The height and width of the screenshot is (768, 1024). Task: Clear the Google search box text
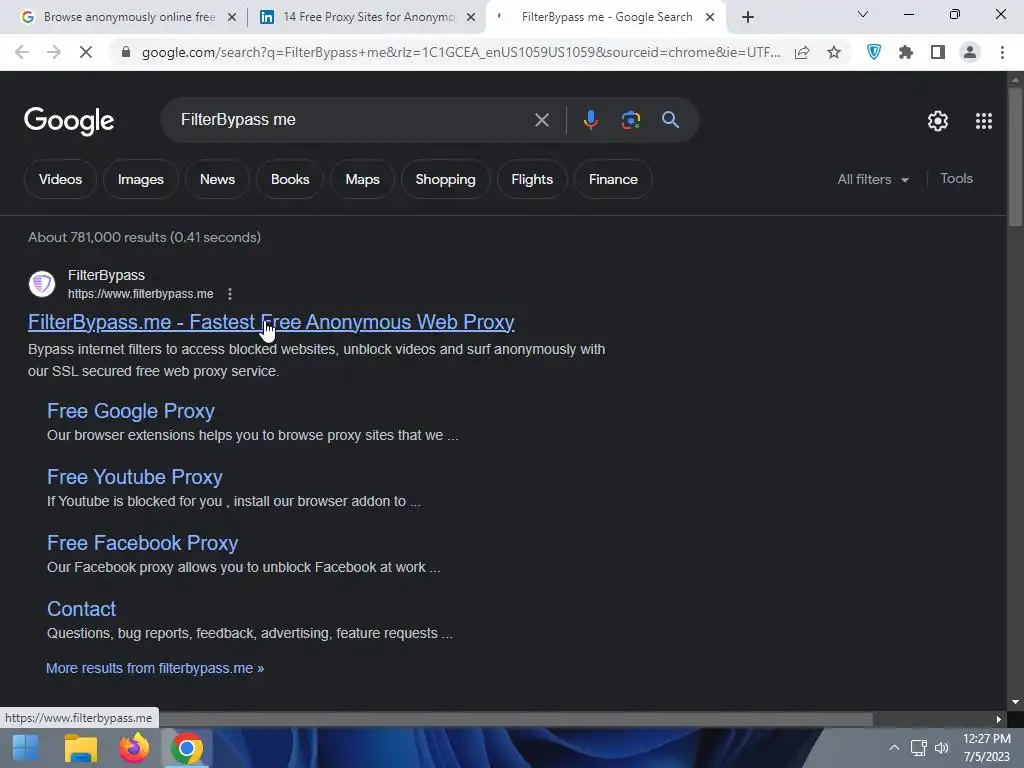coord(541,120)
